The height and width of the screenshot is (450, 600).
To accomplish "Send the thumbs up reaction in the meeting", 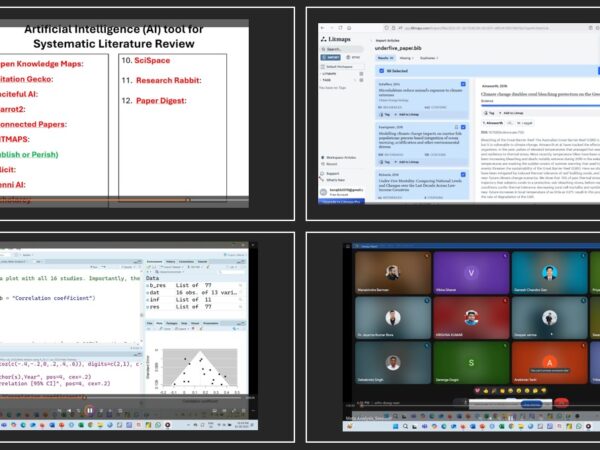I will (x=486, y=391).
